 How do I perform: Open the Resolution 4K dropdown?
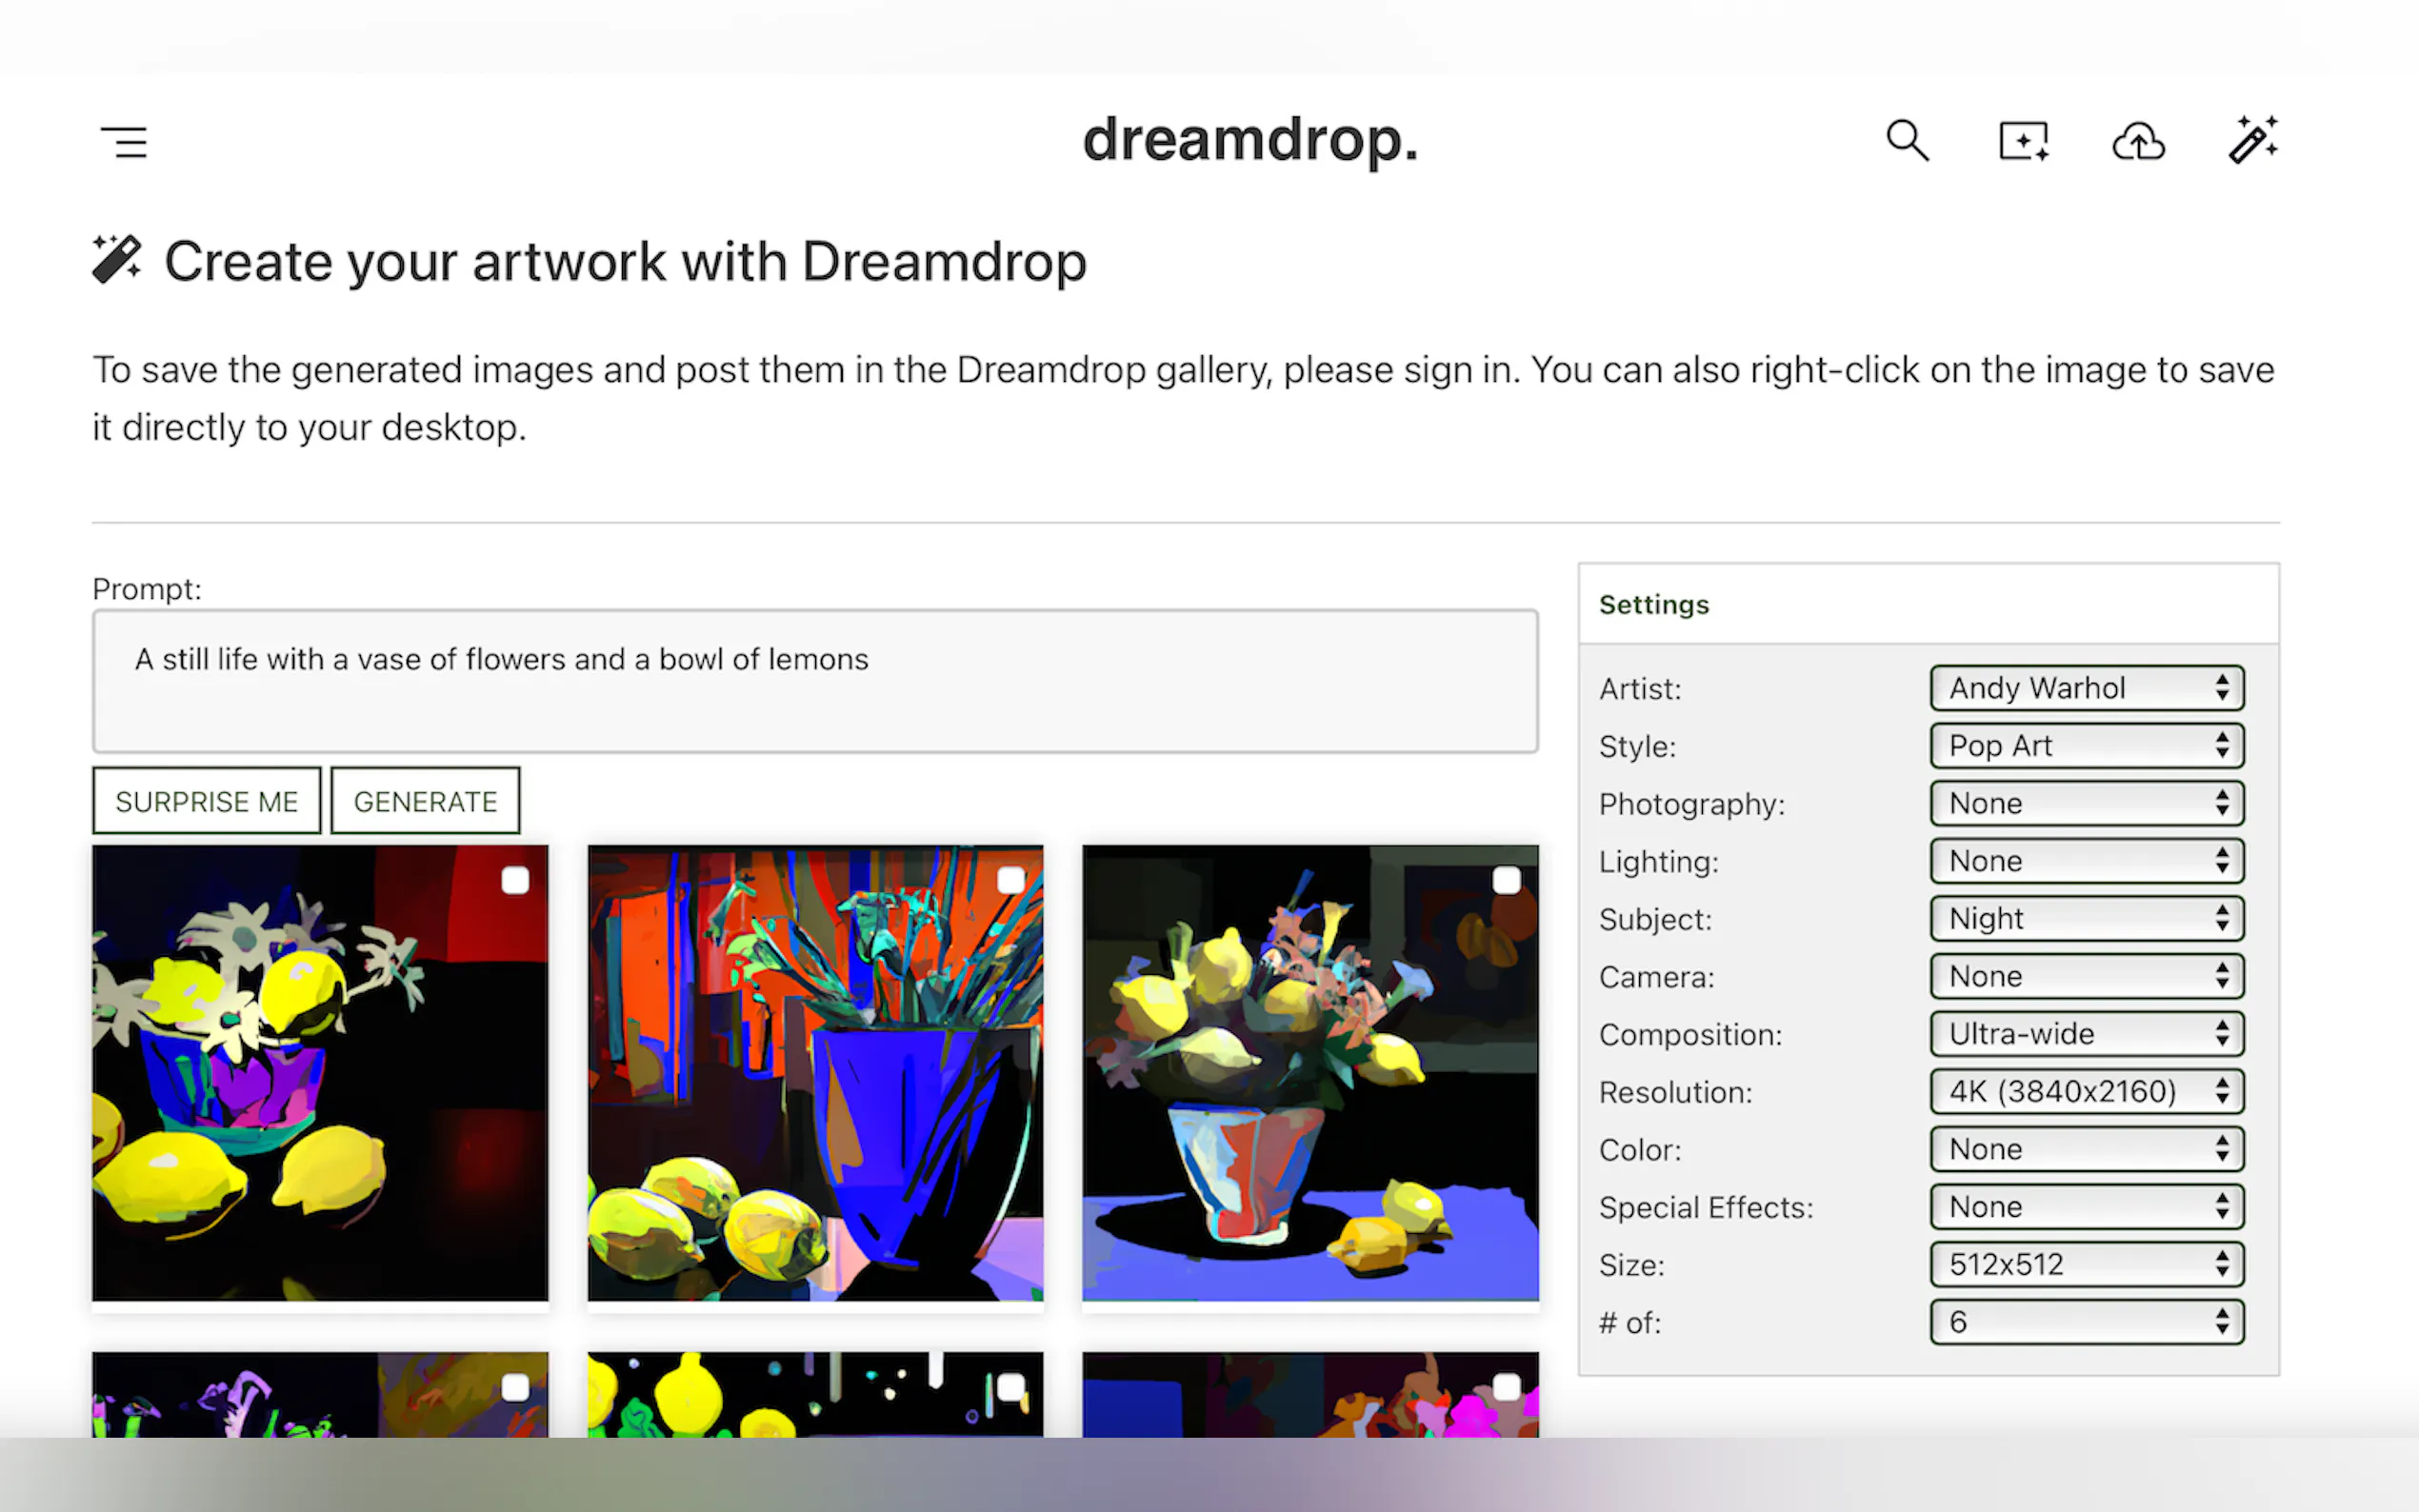(2086, 1091)
